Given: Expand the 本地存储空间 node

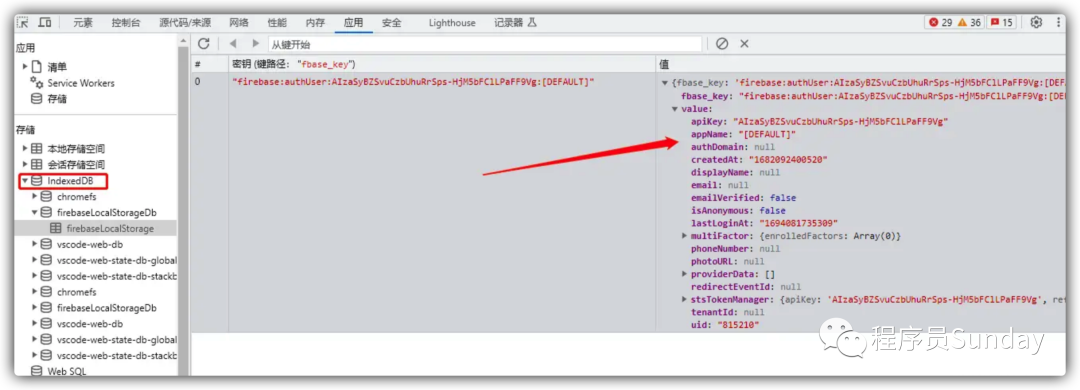Looking at the screenshot, I should (x=25, y=148).
